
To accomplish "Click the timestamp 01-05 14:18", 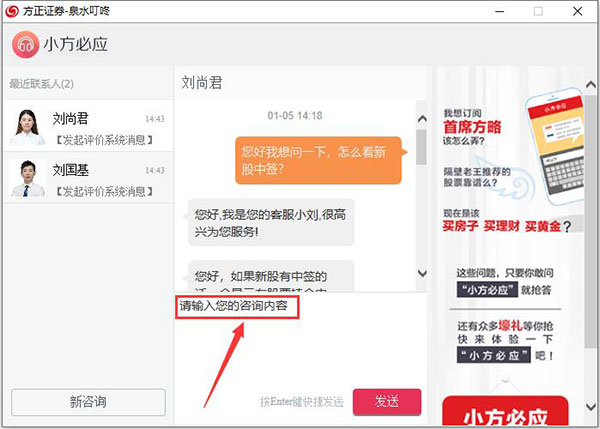I will click(x=295, y=116).
